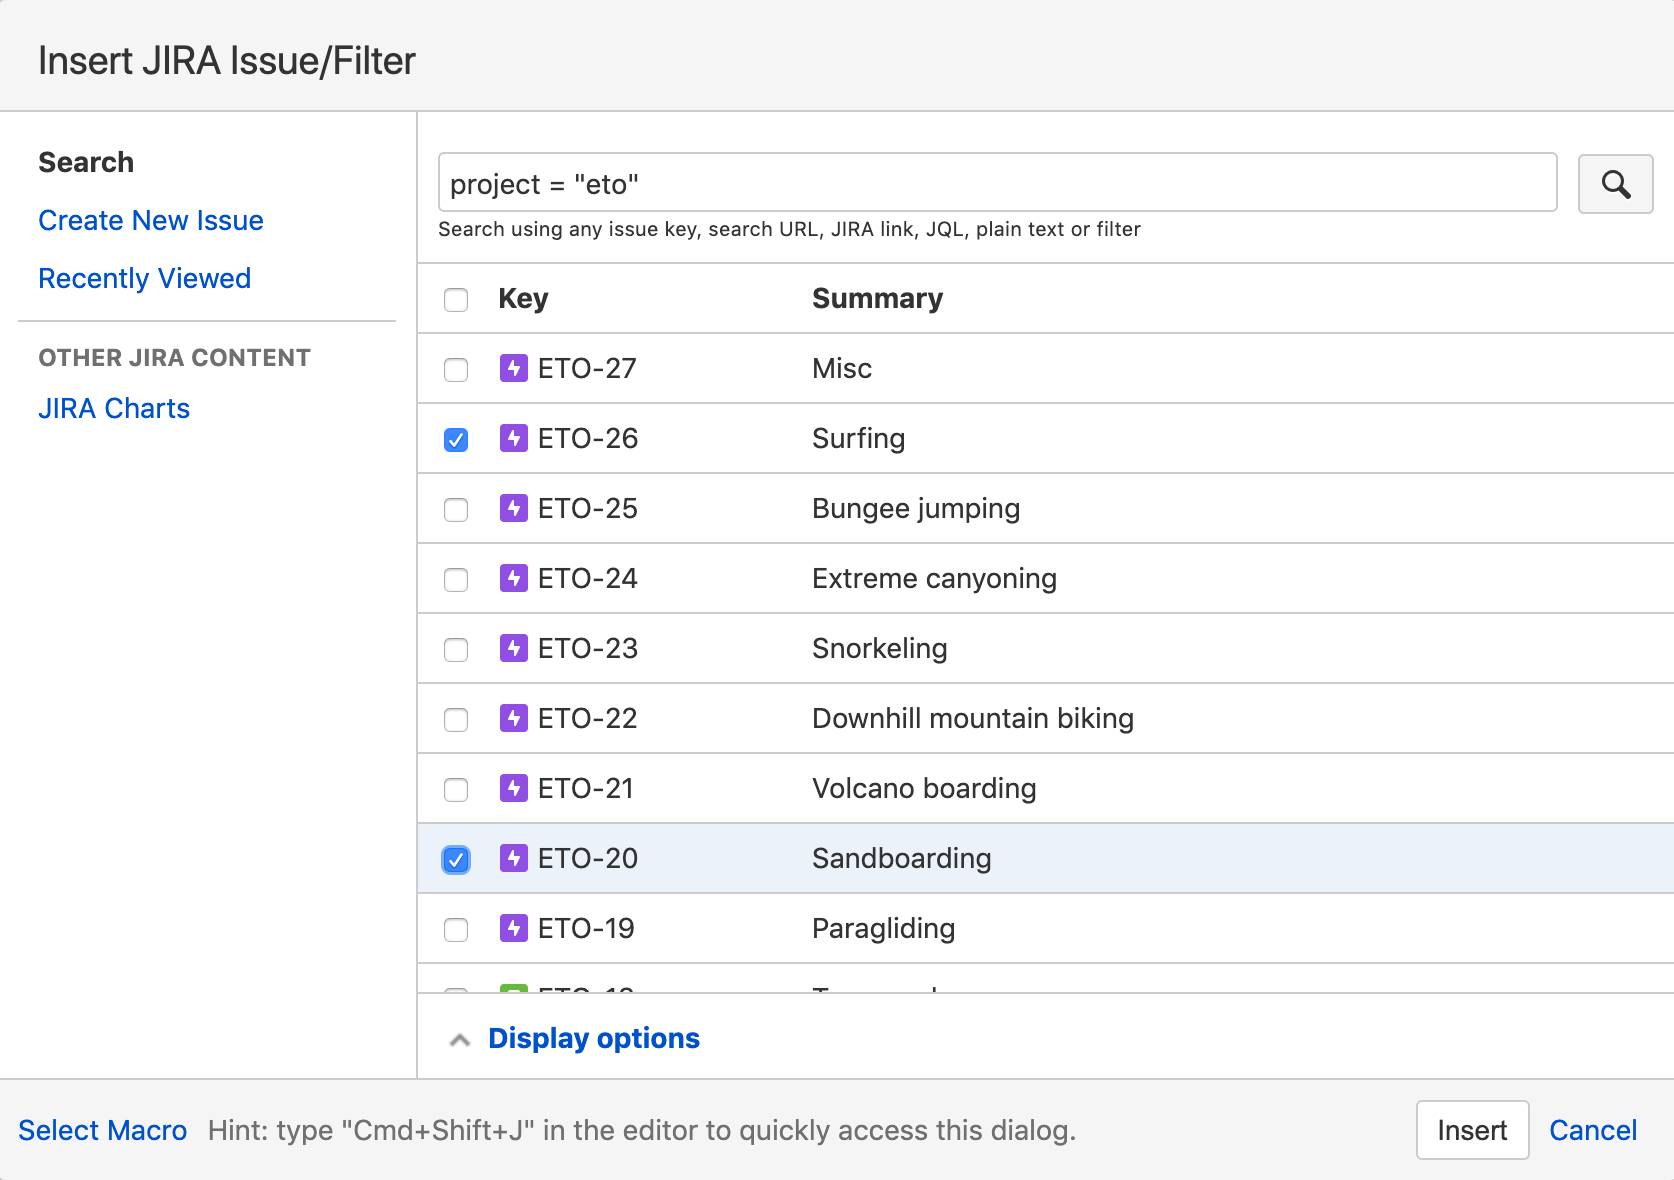Select the Downhill mountain biking summary
Screen dimensions: 1674x1180
point(973,718)
